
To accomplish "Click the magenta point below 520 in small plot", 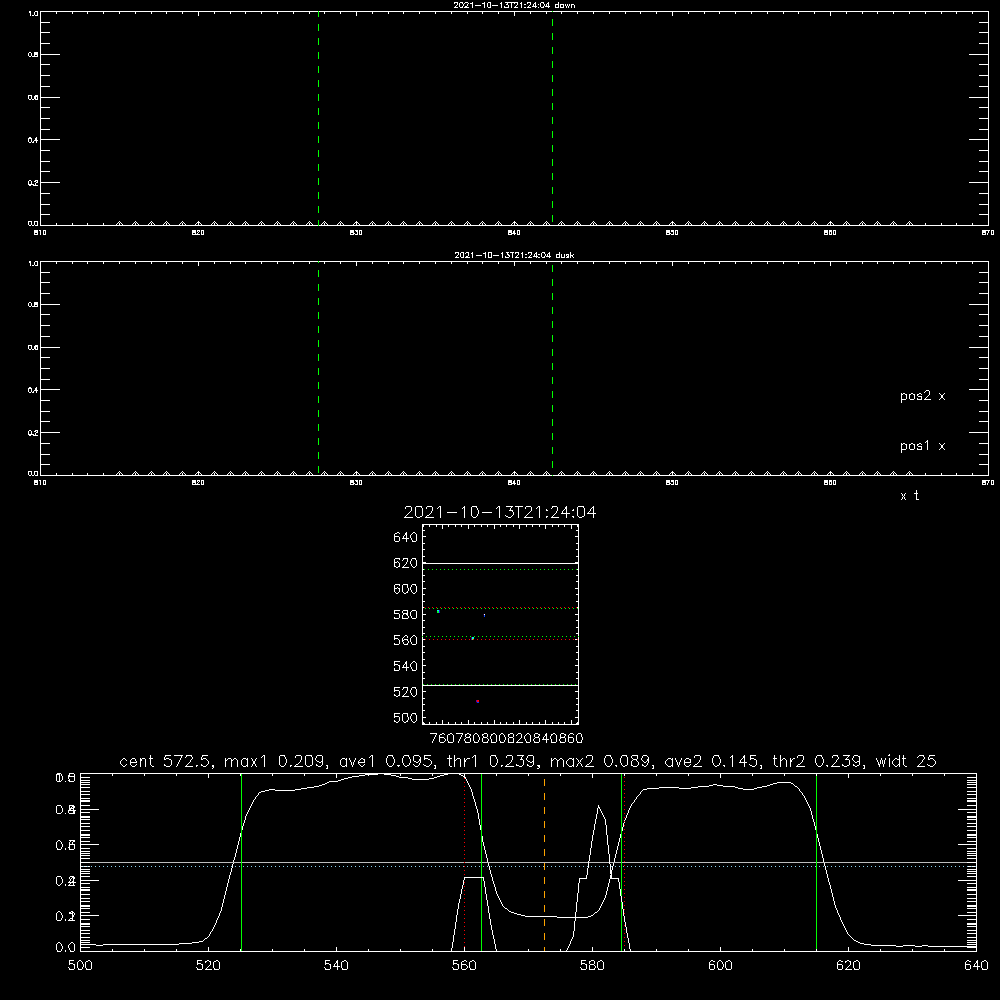I will pyautogui.click(x=478, y=702).
